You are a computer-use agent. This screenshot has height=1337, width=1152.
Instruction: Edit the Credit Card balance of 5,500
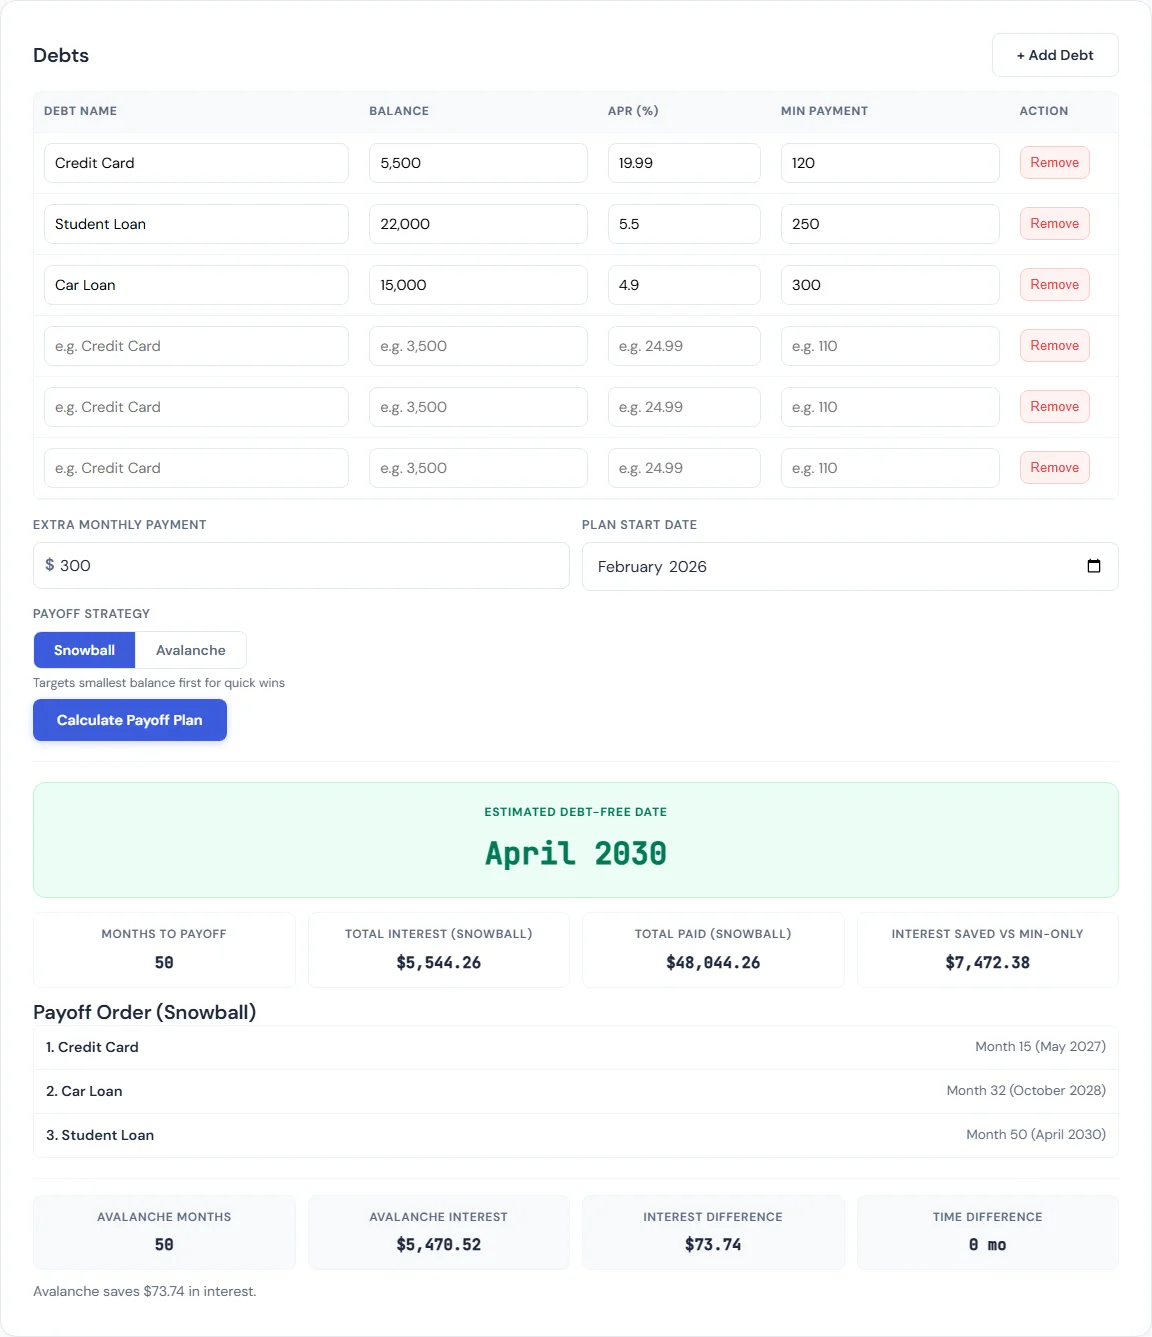tap(478, 162)
